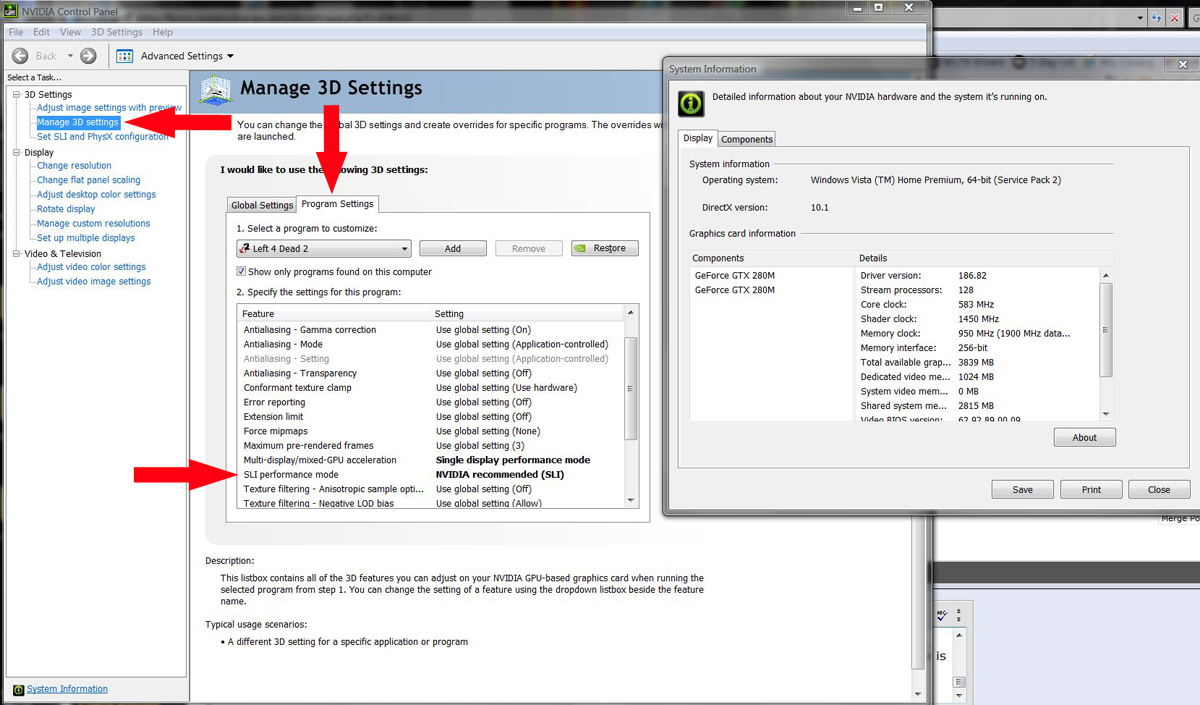
Task: Select the 'SLI performance mode' feature row
Action: point(431,475)
